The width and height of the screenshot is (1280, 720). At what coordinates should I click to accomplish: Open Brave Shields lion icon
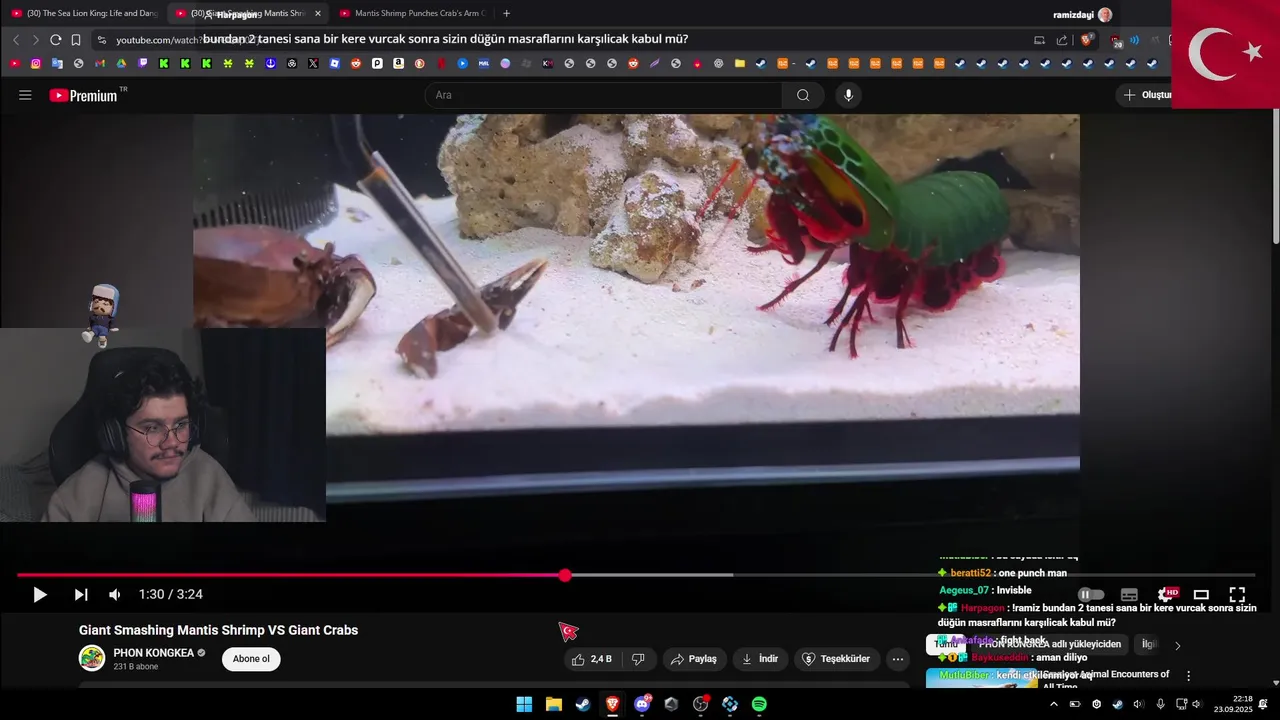(x=1087, y=40)
